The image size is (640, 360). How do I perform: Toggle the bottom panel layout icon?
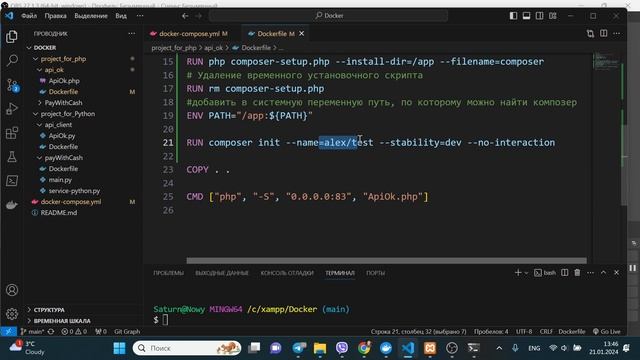(x=527, y=16)
